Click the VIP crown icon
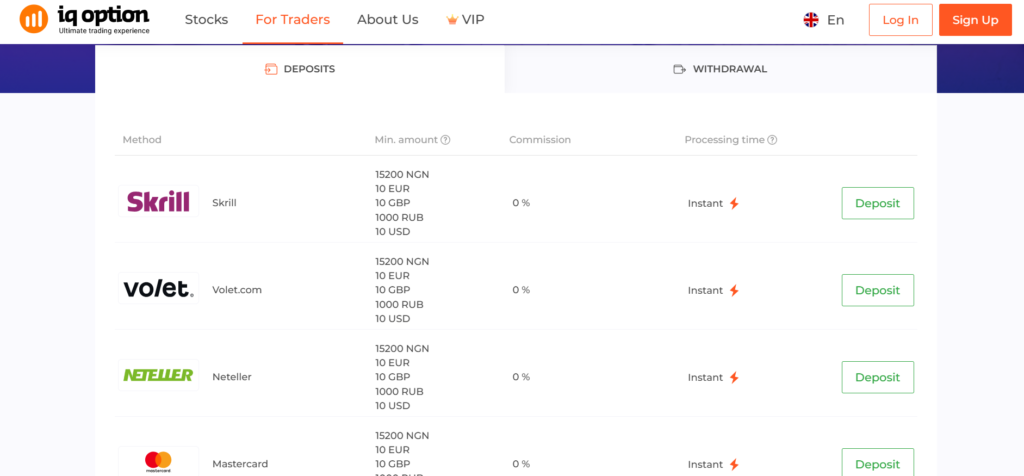1024x476 pixels. coord(452,20)
